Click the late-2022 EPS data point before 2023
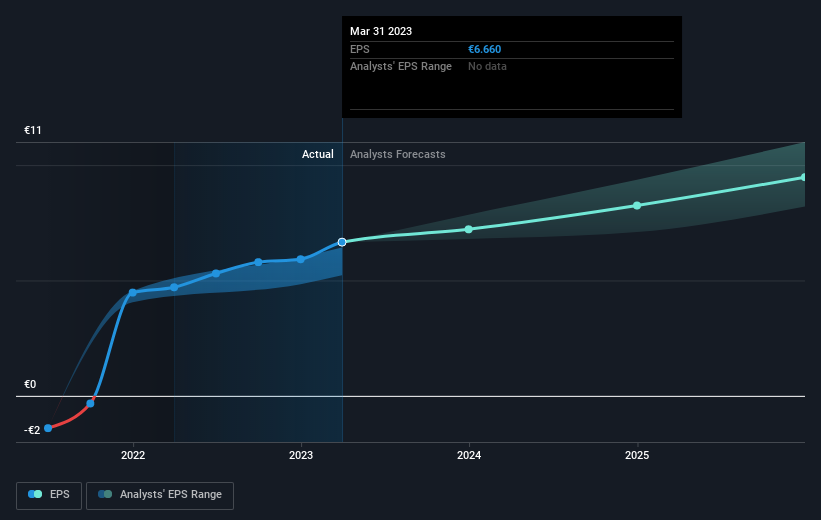The width and height of the screenshot is (821, 520). click(x=258, y=262)
